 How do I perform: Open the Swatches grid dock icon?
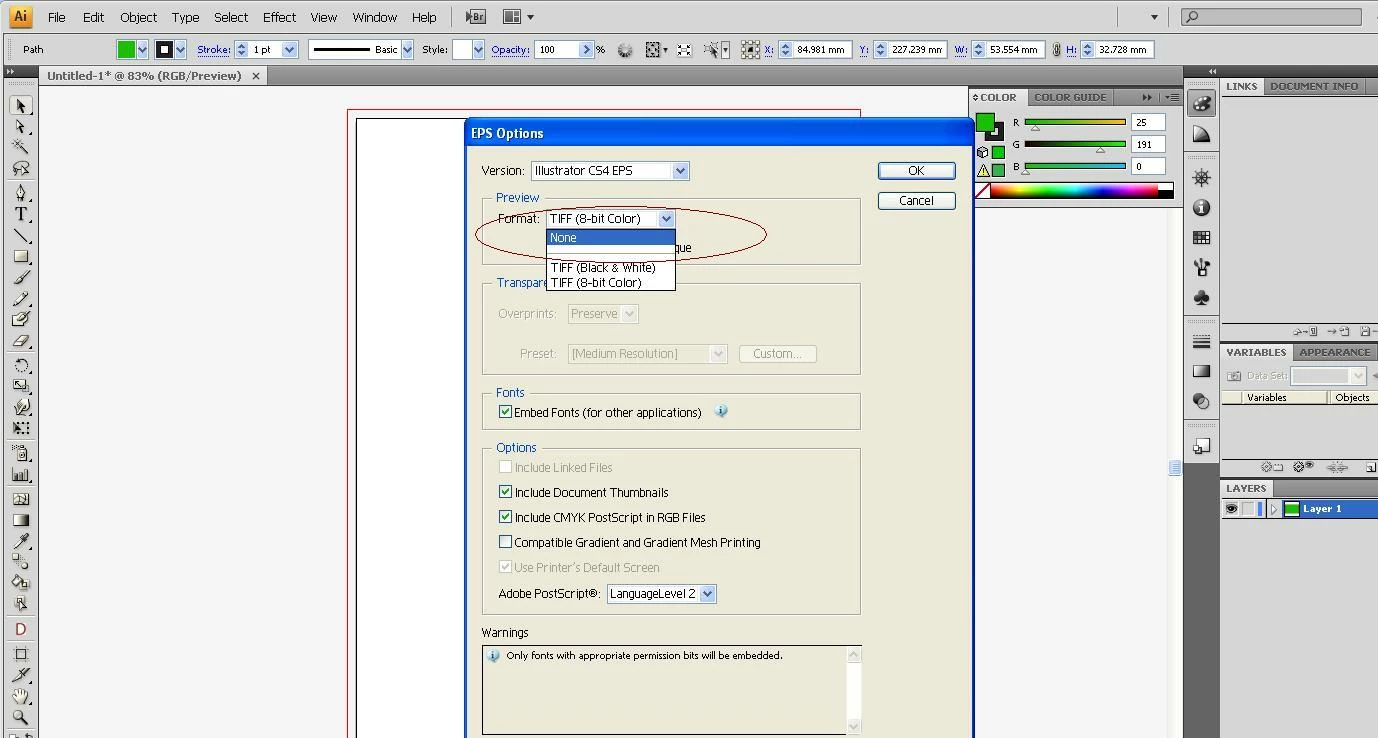pos(1202,238)
